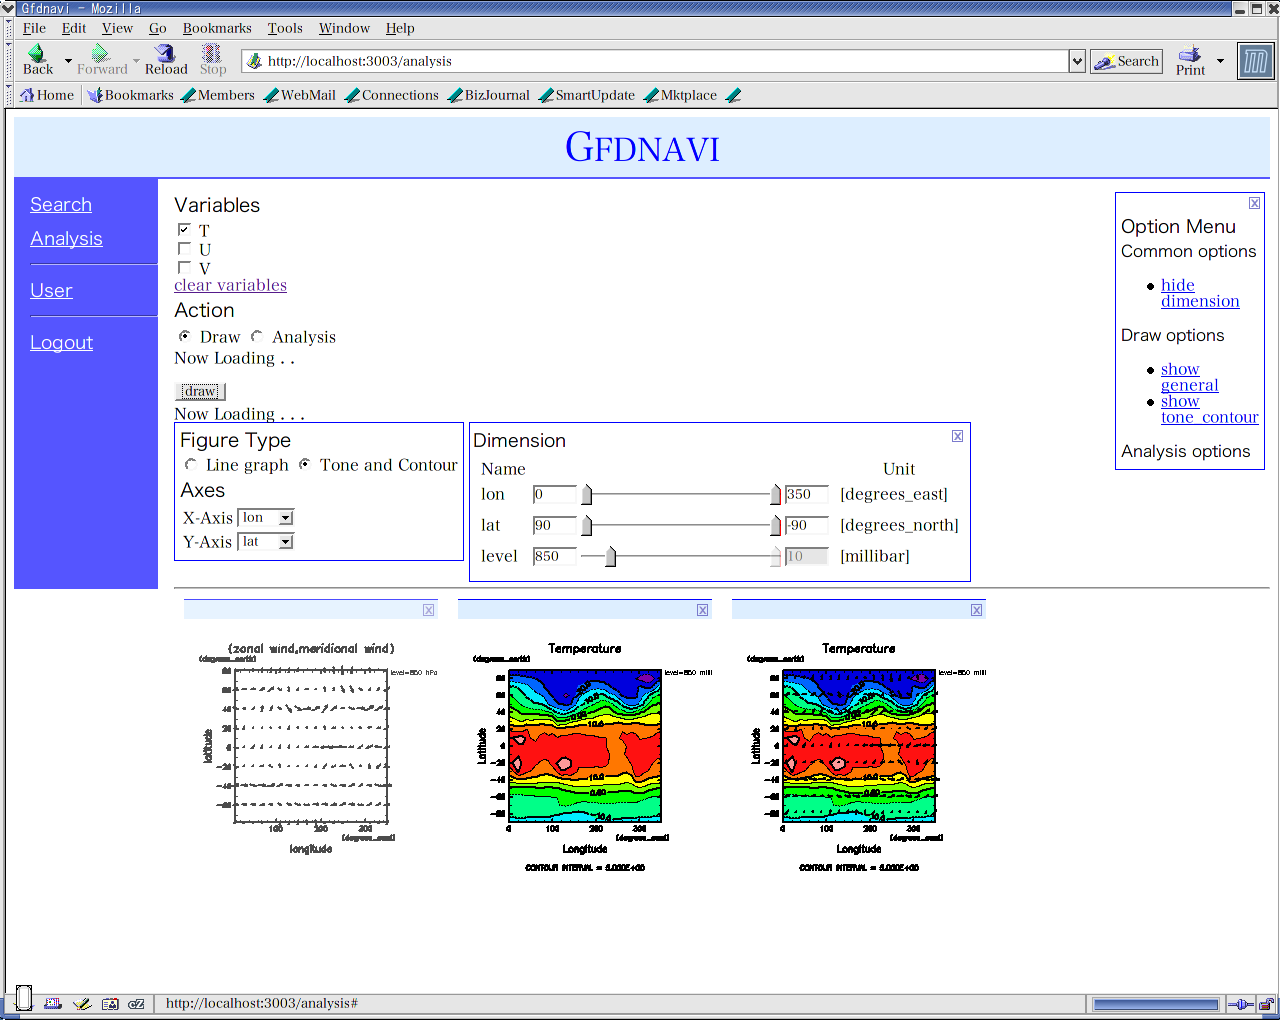This screenshot has width=1280, height=1020.
Task: Close the Dimension panel
Action: click(957, 436)
